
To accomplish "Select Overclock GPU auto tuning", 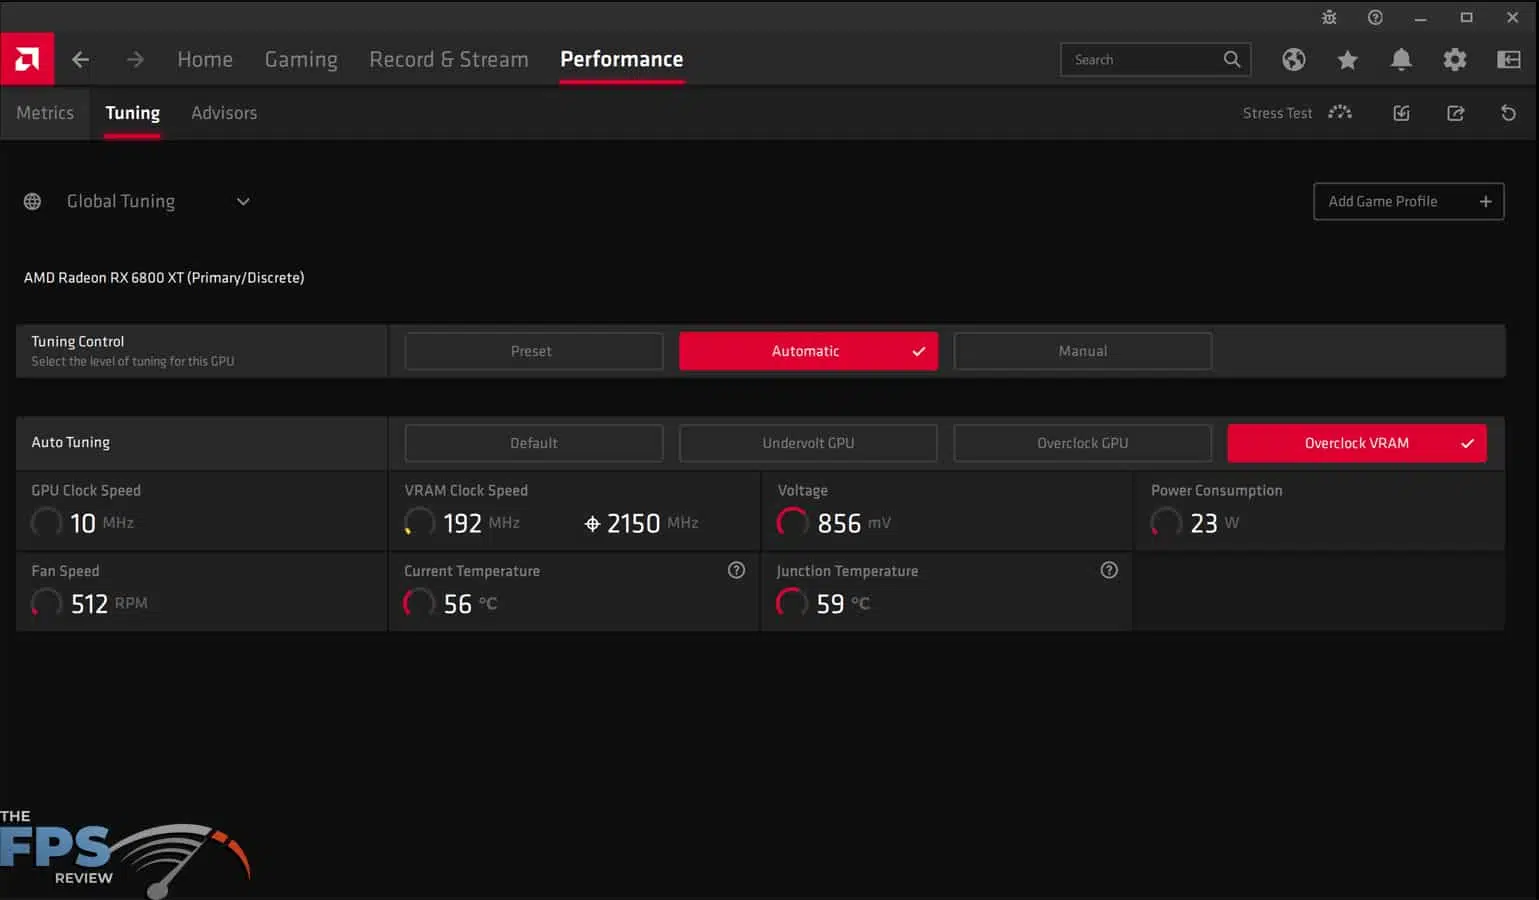I will pyautogui.click(x=1082, y=443).
